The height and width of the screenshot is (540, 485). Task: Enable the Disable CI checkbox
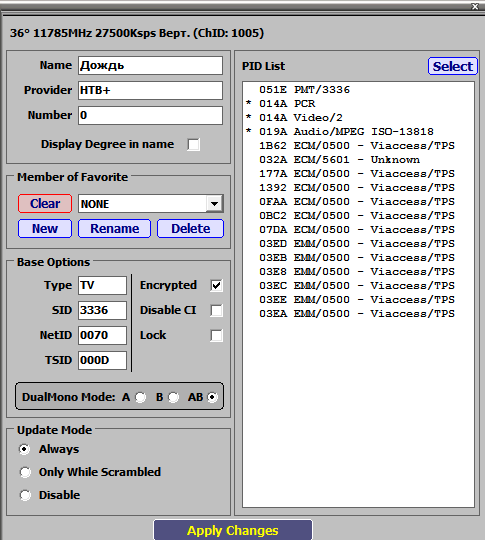(x=216, y=311)
